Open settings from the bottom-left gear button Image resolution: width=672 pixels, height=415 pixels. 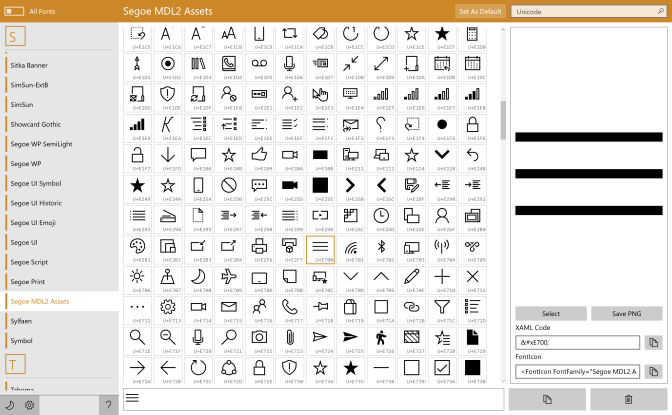click(29, 405)
